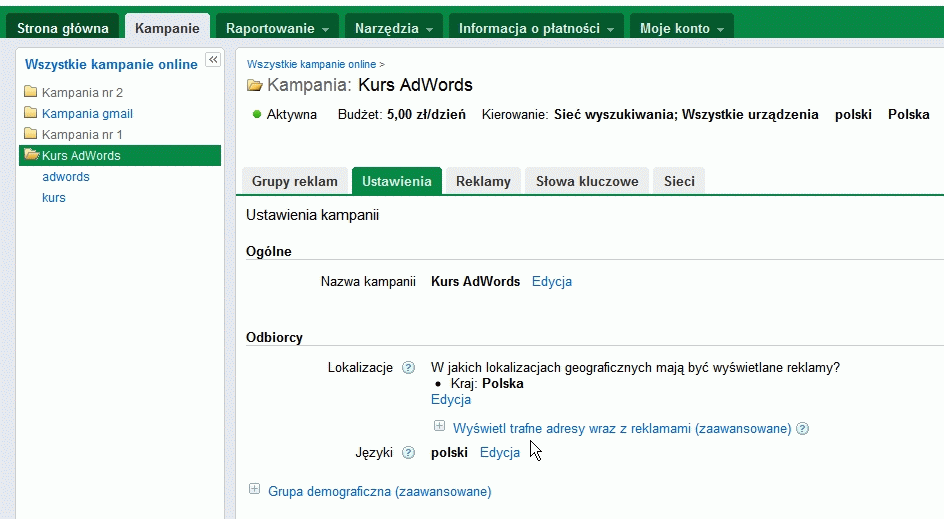Screen dimensions: 944x519
Task: Open the Raportowanie dropdown menu
Action: point(278,28)
